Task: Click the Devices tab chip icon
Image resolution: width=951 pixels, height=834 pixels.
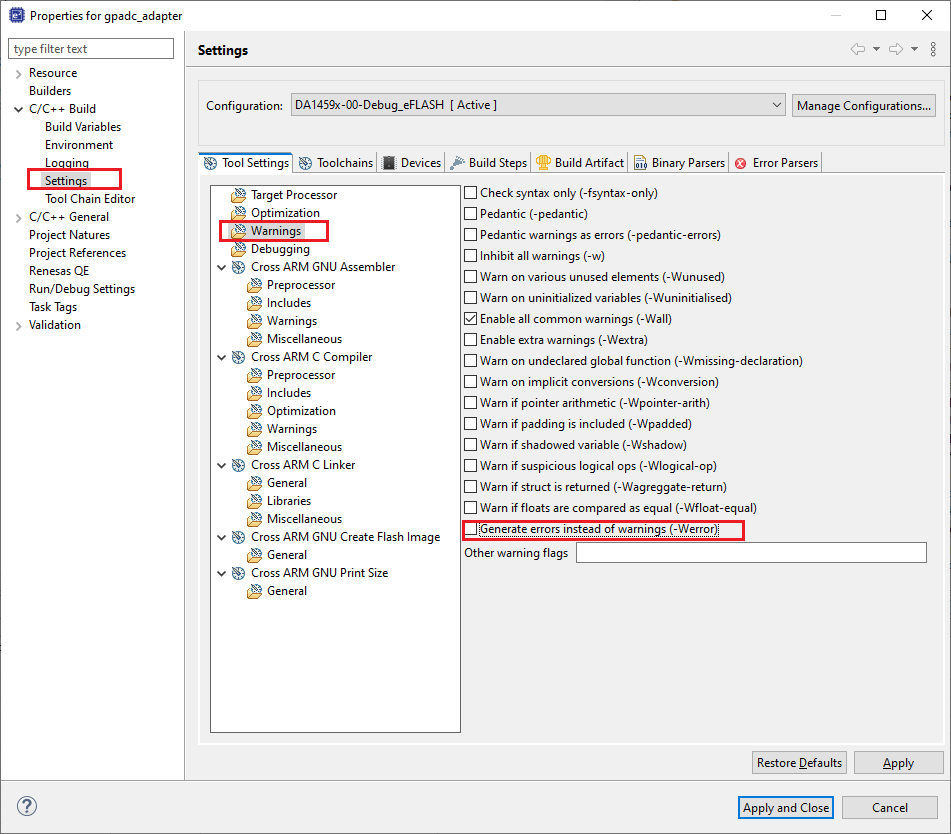Action: pos(389,163)
